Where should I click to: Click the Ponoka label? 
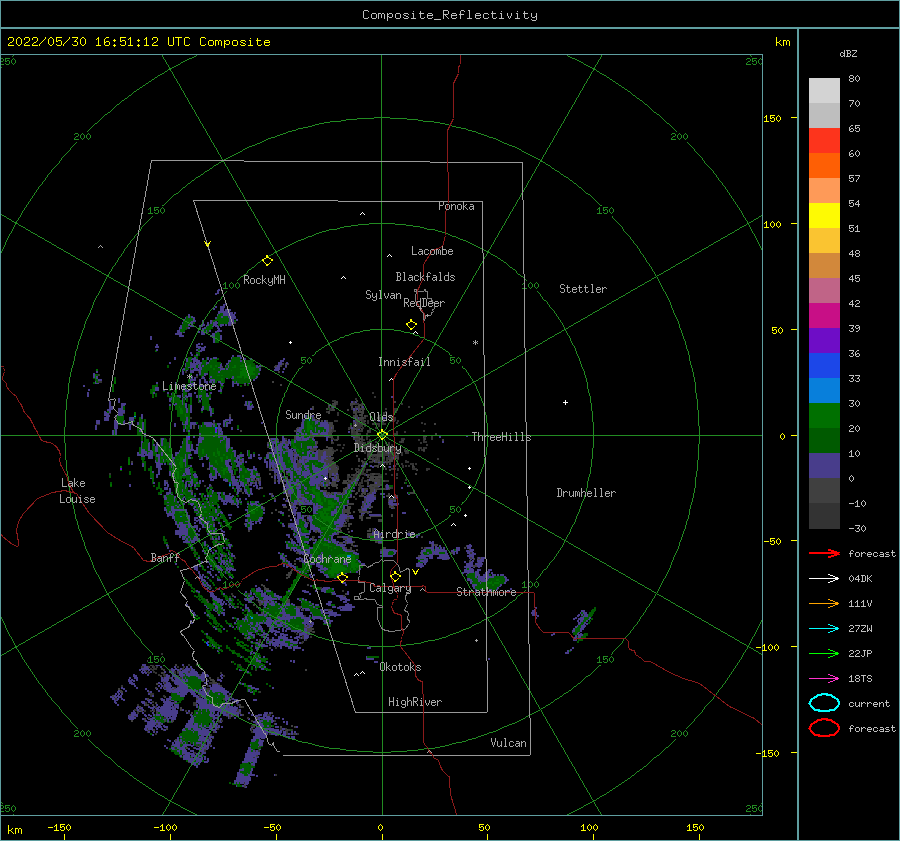[456, 206]
